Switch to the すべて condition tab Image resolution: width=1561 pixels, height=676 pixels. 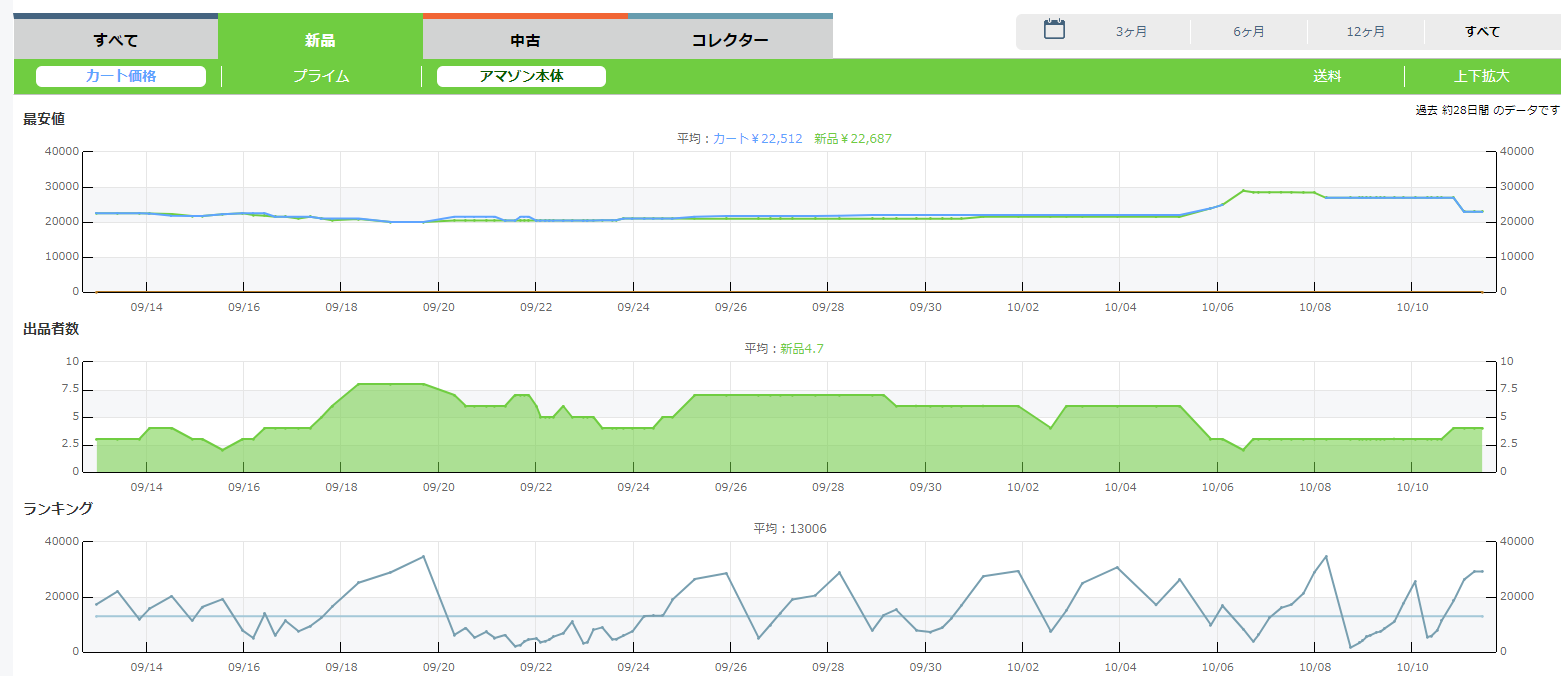pos(116,40)
